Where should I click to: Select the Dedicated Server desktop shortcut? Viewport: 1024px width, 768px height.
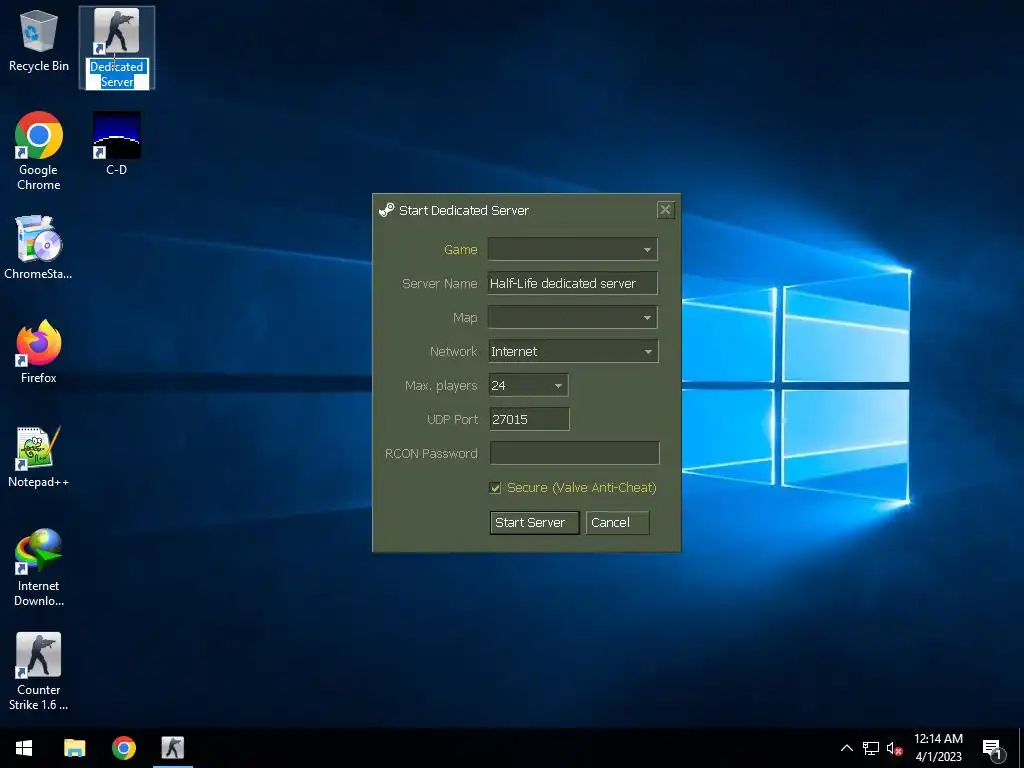pos(117,48)
